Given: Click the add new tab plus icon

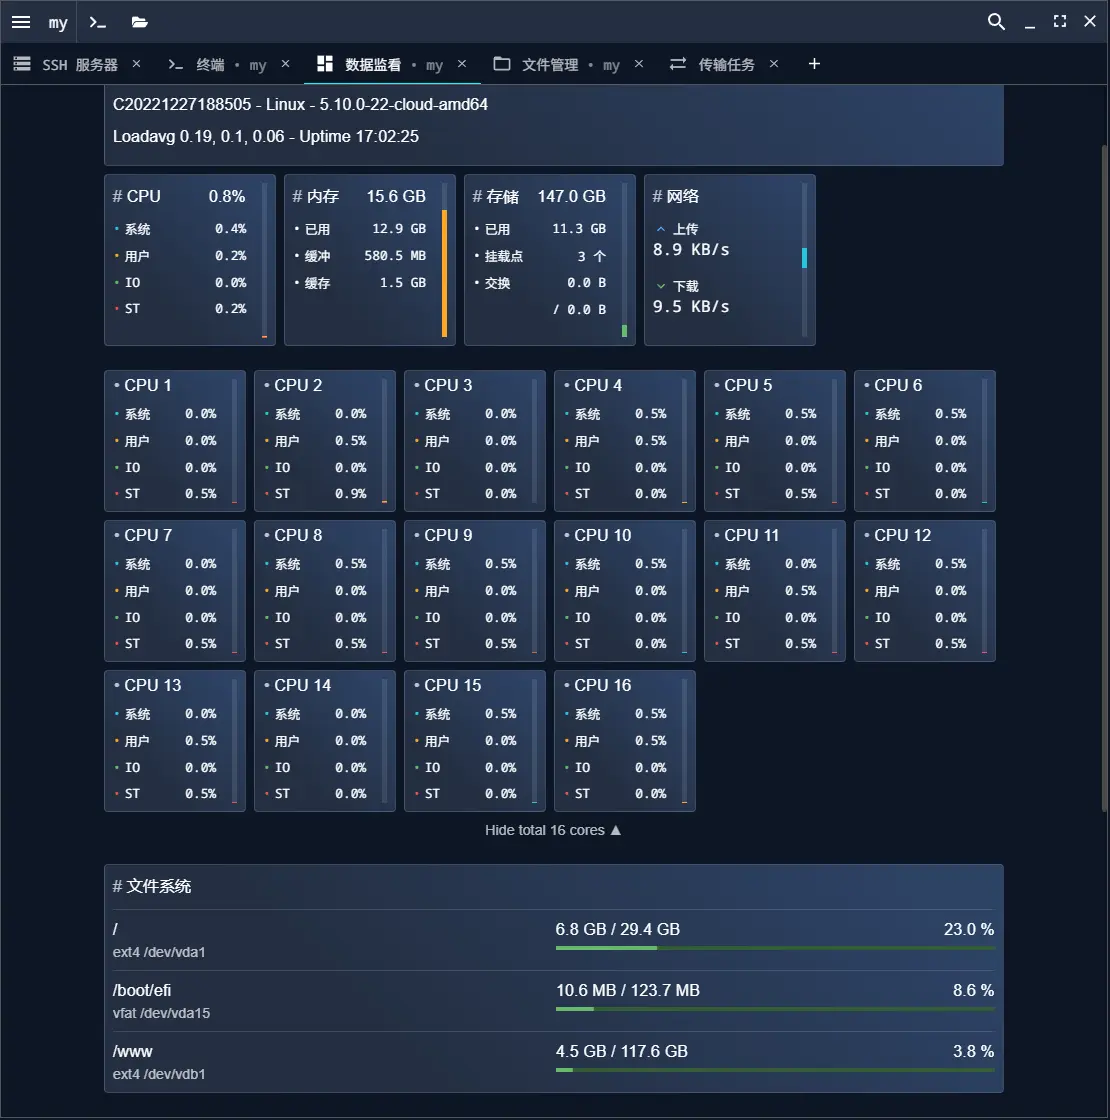Looking at the screenshot, I should point(814,64).
